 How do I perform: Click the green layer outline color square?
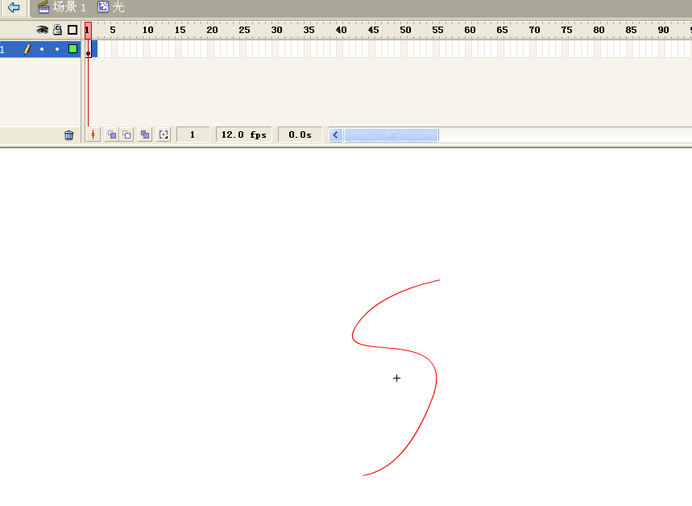pos(73,49)
